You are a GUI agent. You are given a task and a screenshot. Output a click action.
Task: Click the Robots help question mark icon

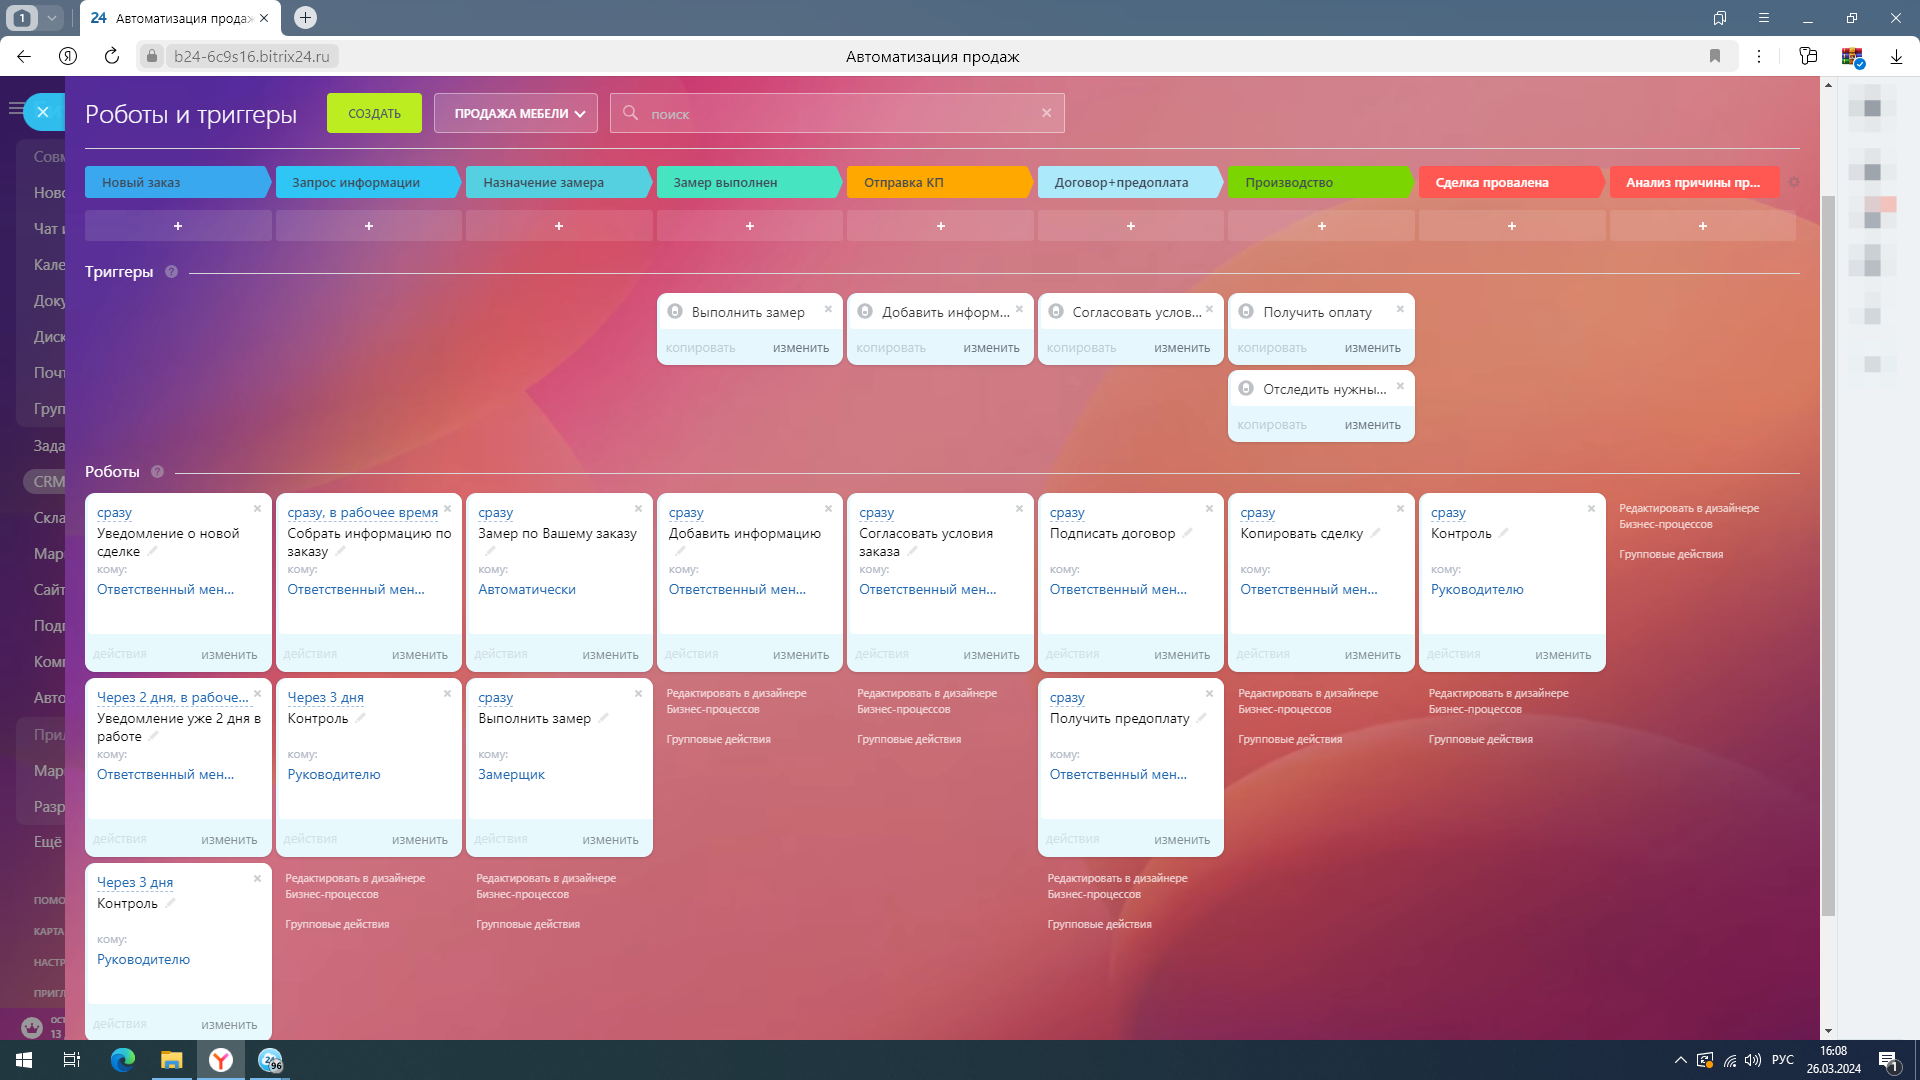pyautogui.click(x=157, y=472)
